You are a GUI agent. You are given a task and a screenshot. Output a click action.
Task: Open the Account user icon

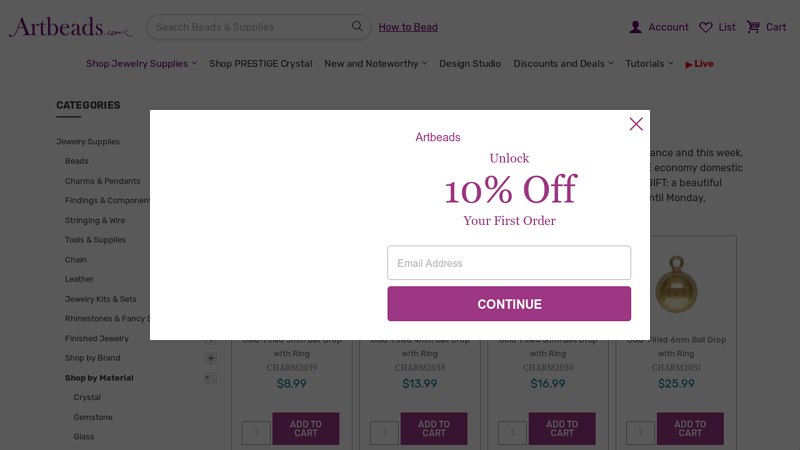tap(636, 27)
